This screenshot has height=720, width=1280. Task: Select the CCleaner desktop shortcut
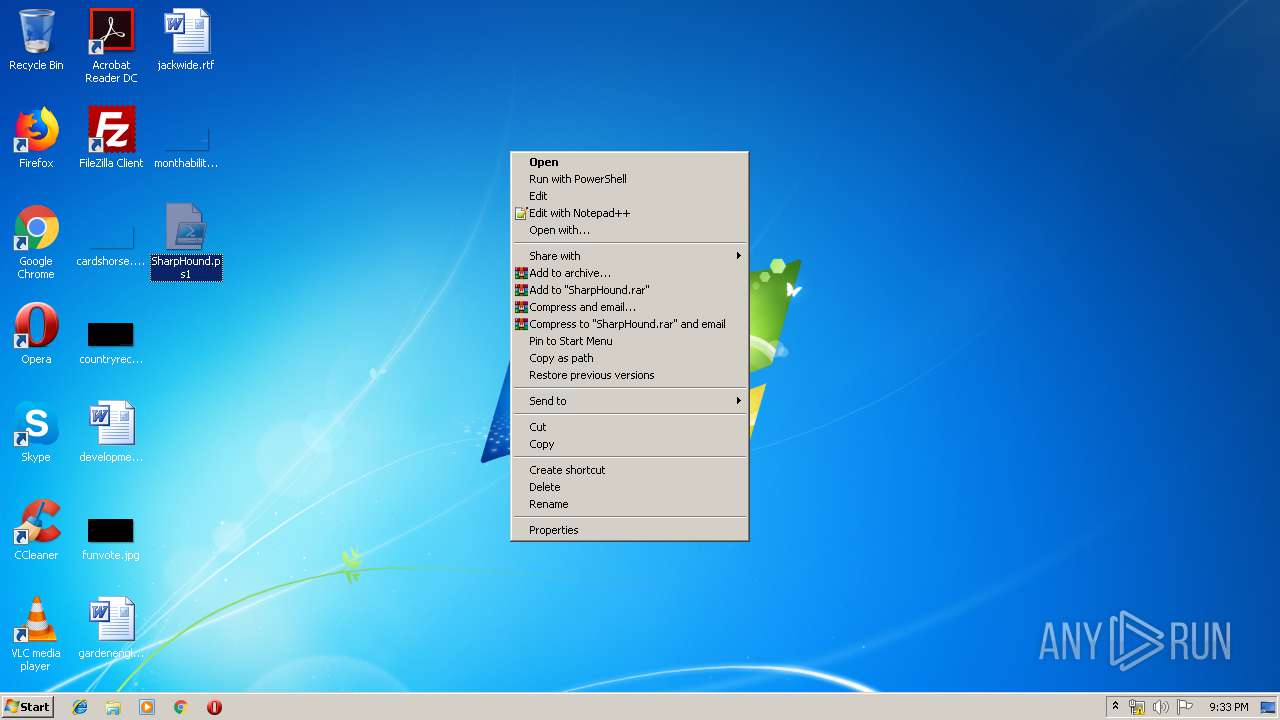tap(36, 530)
